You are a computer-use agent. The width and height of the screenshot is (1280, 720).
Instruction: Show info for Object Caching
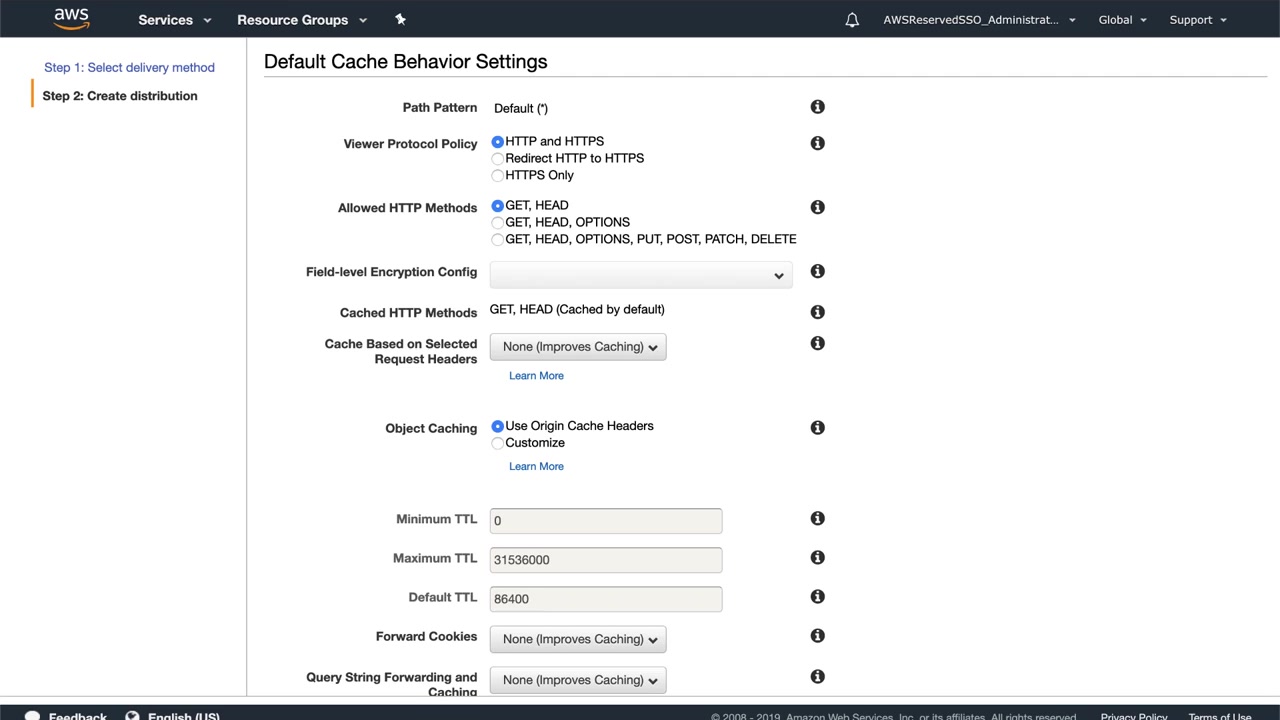pos(817,427)
